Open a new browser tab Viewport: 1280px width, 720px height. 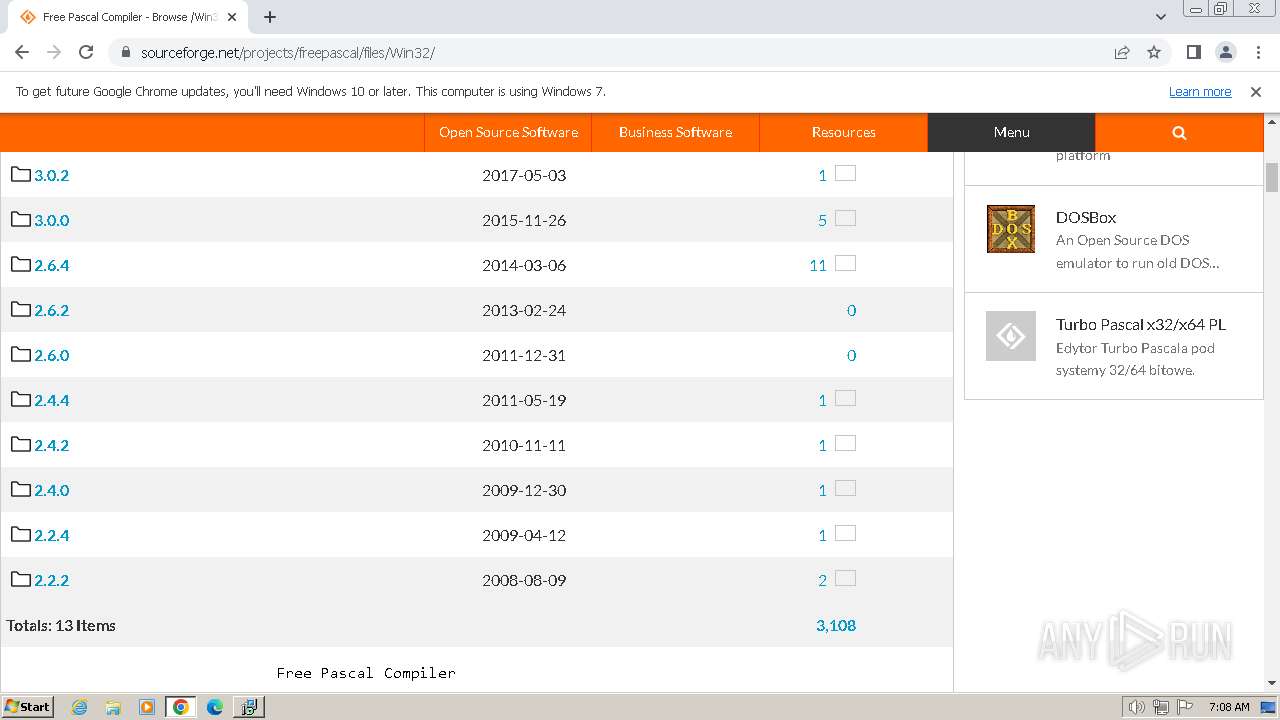point(269,17)
